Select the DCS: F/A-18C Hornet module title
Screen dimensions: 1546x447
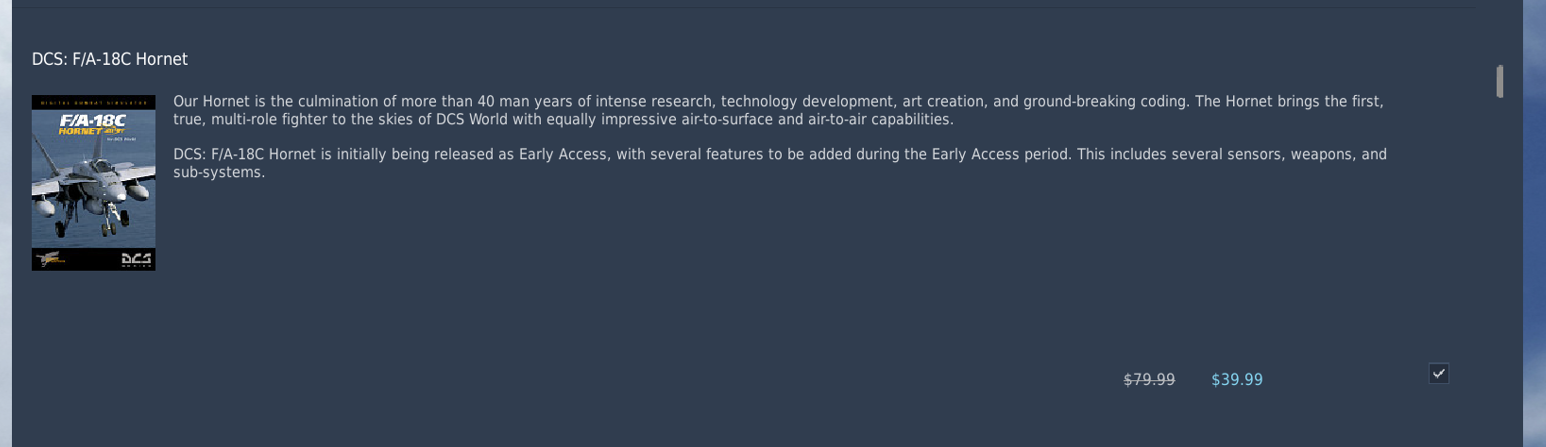coord(110,59)
